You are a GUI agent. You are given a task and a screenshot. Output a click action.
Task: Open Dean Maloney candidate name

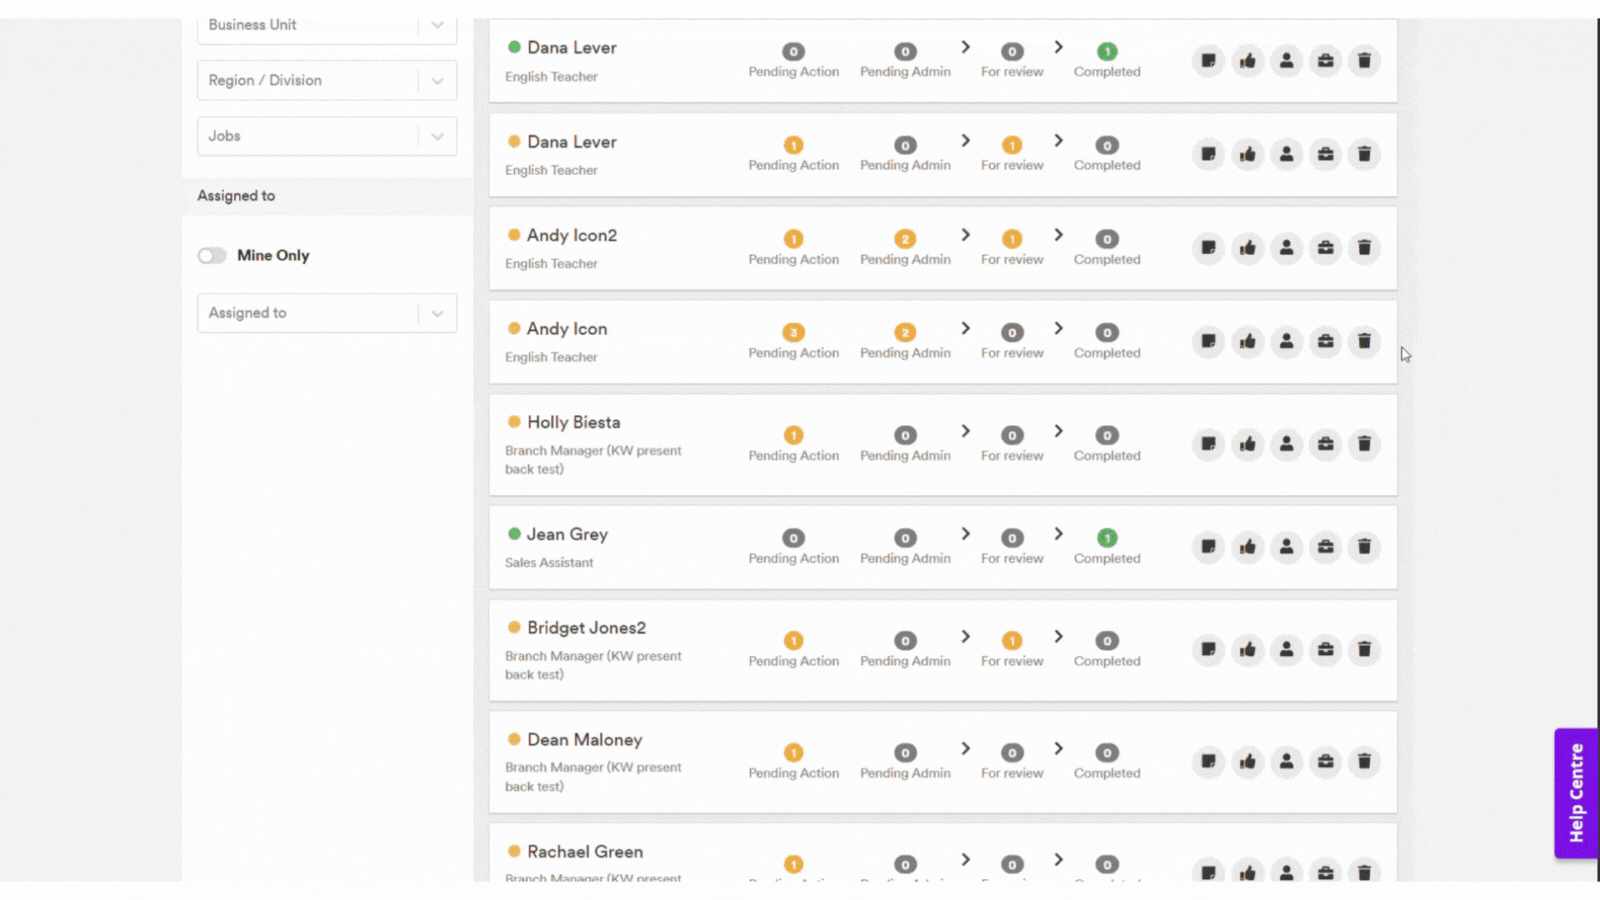[585, 740]
